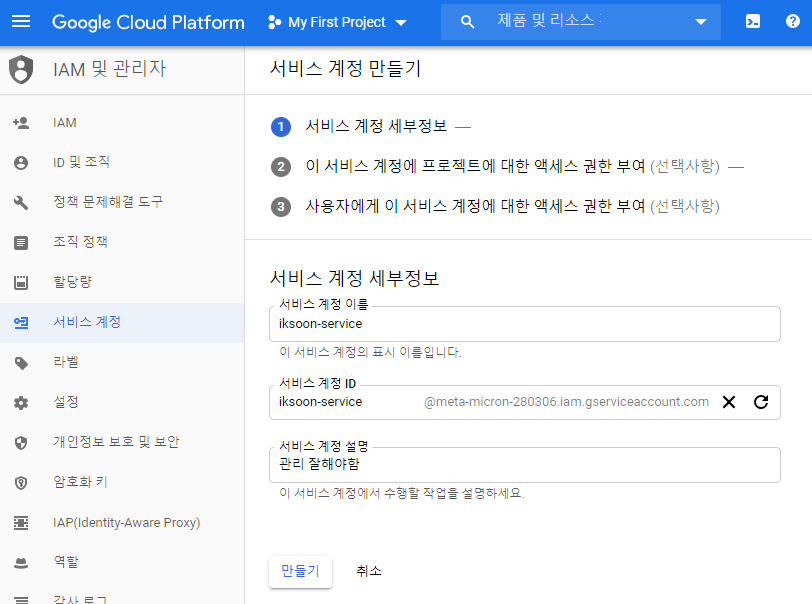
Task: Open 정책 문제해결 도구 menu item
Action: pos(122,202)
